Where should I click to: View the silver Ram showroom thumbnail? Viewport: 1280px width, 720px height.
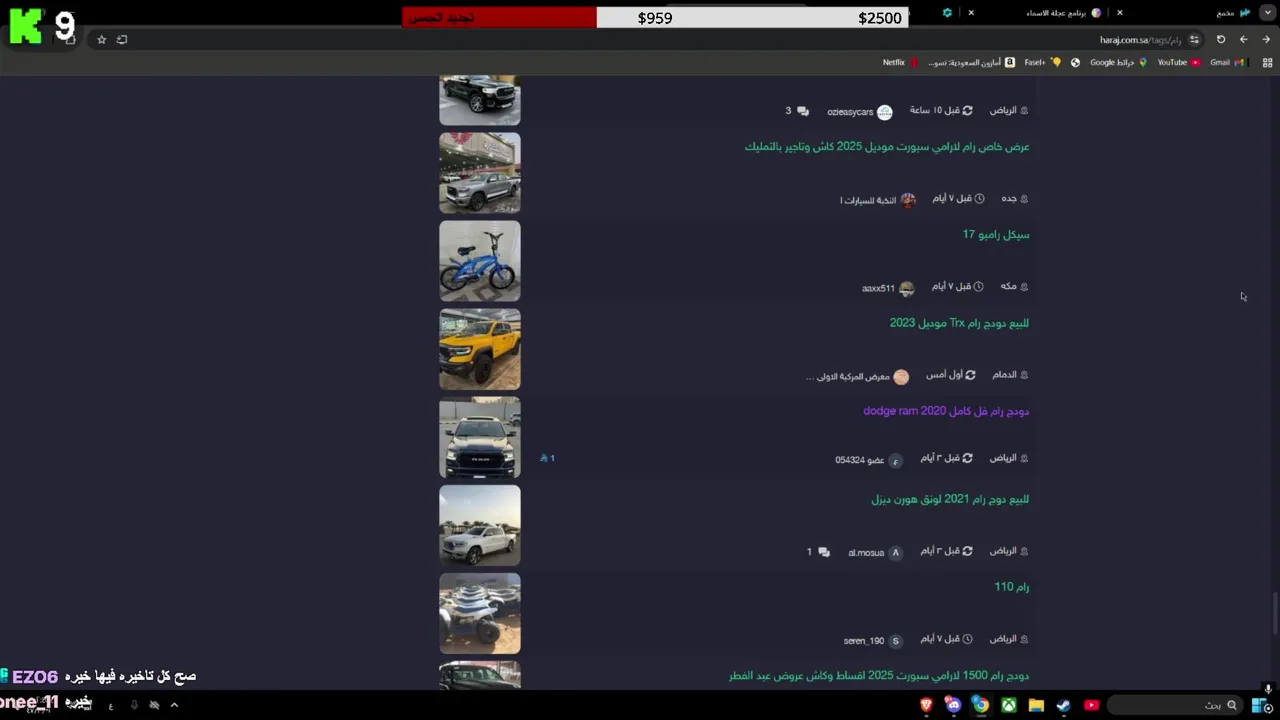[480, 173]
